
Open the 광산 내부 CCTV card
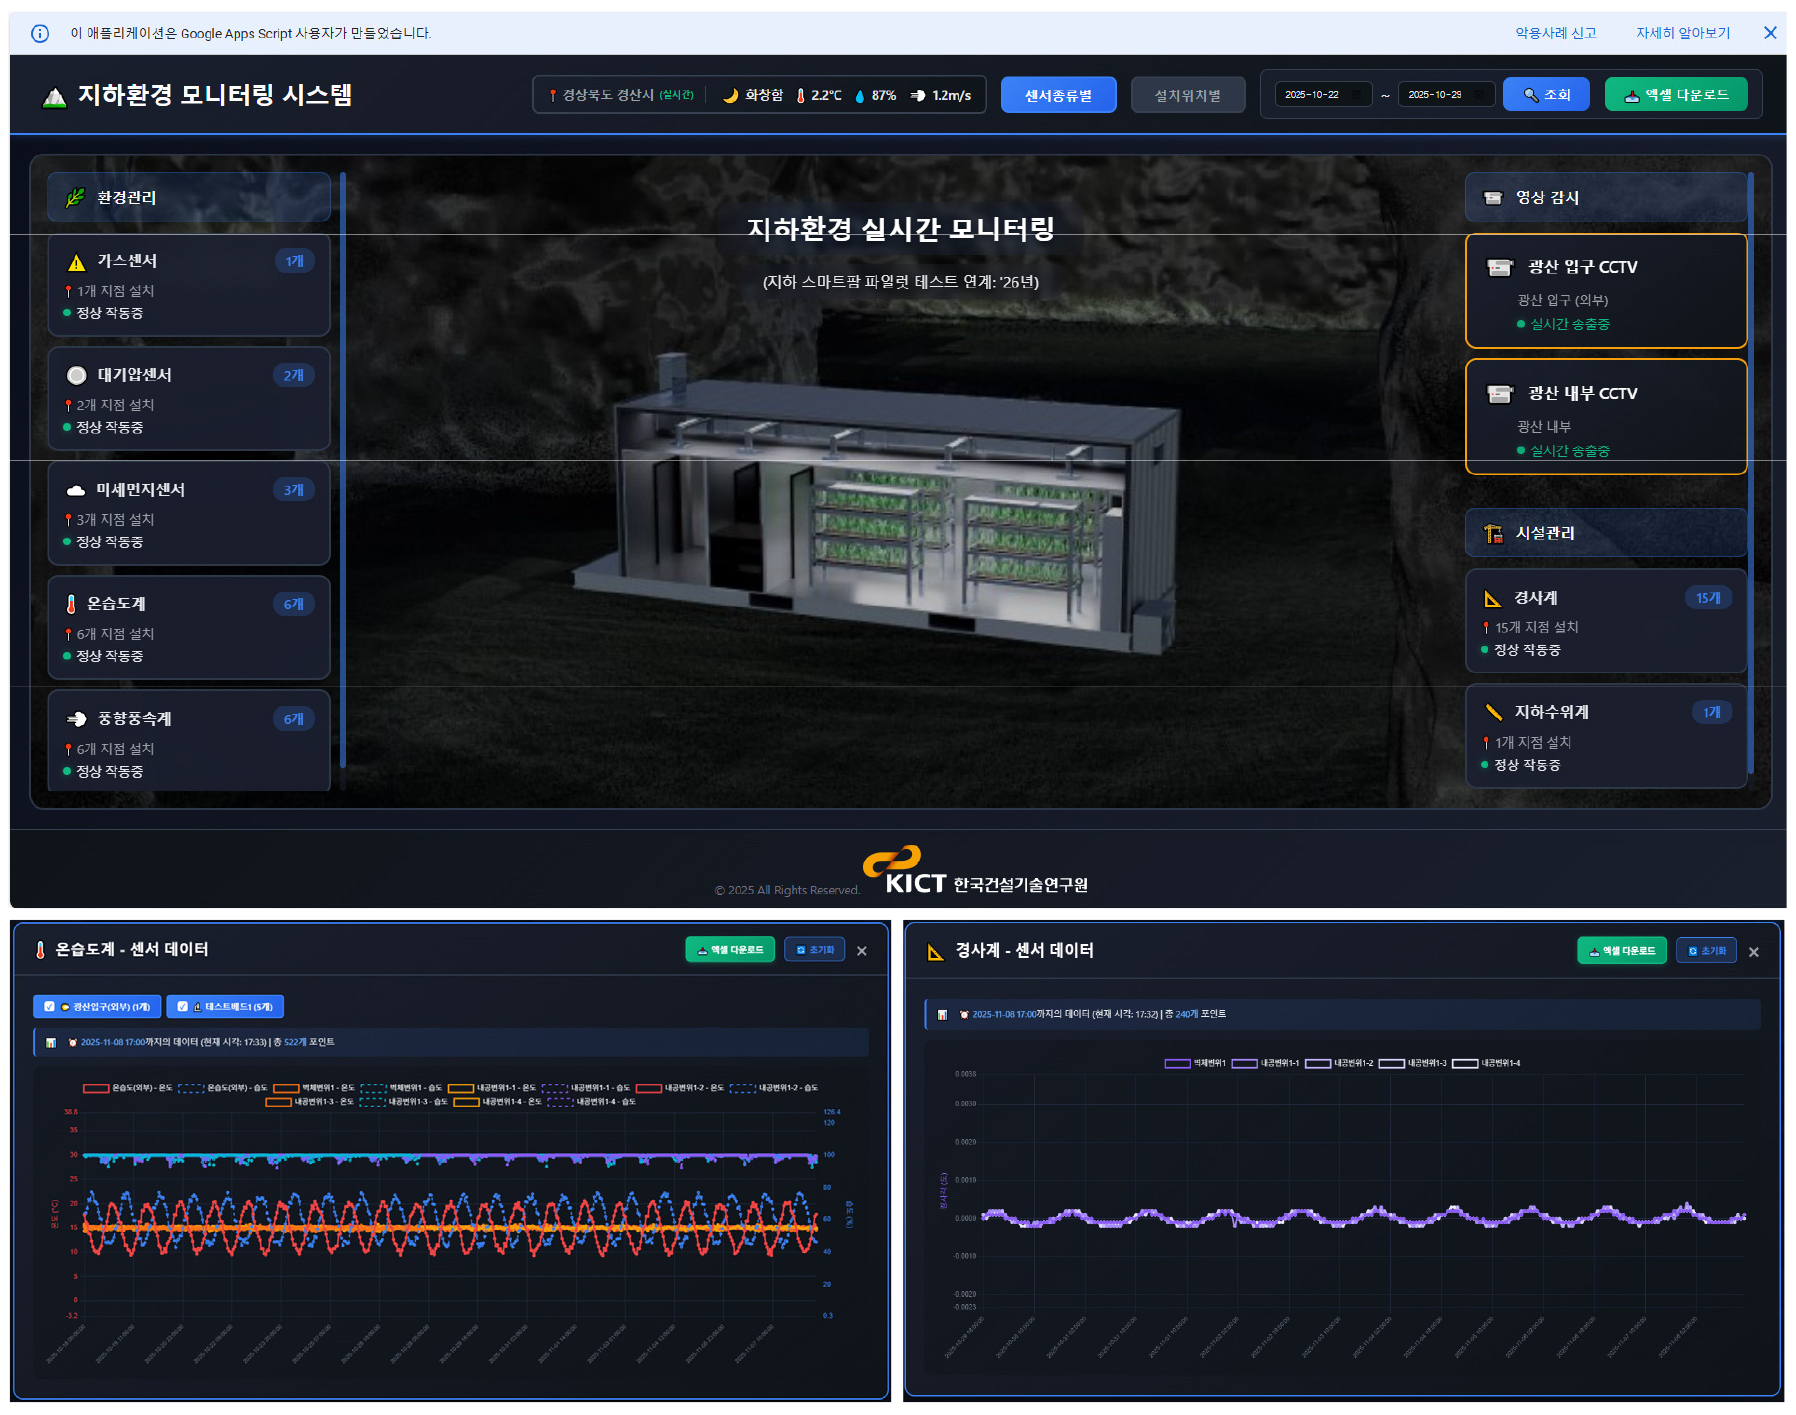point(1605,417)
